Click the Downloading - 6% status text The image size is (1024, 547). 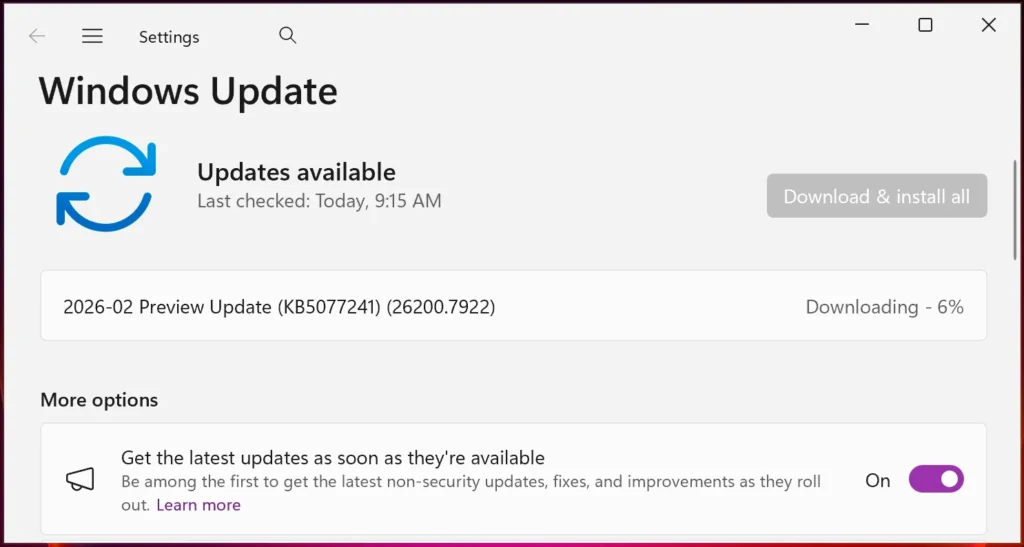pyautogui.click(x=884, y=307)
